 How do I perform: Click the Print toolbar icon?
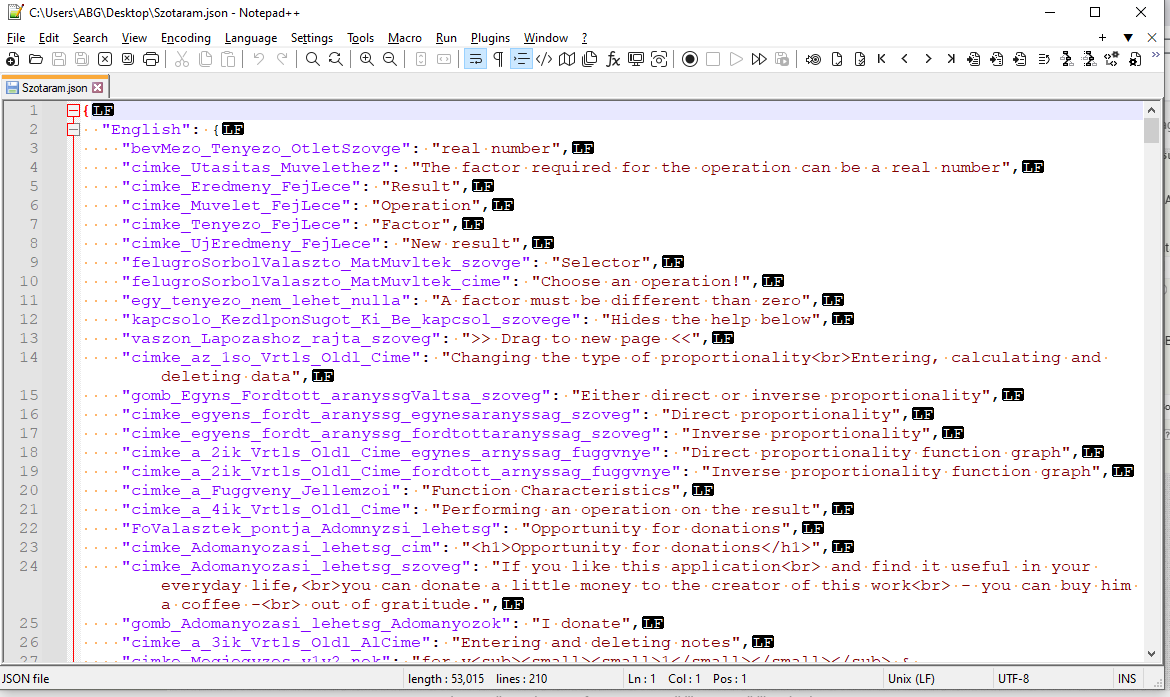(x=151, y=60)
